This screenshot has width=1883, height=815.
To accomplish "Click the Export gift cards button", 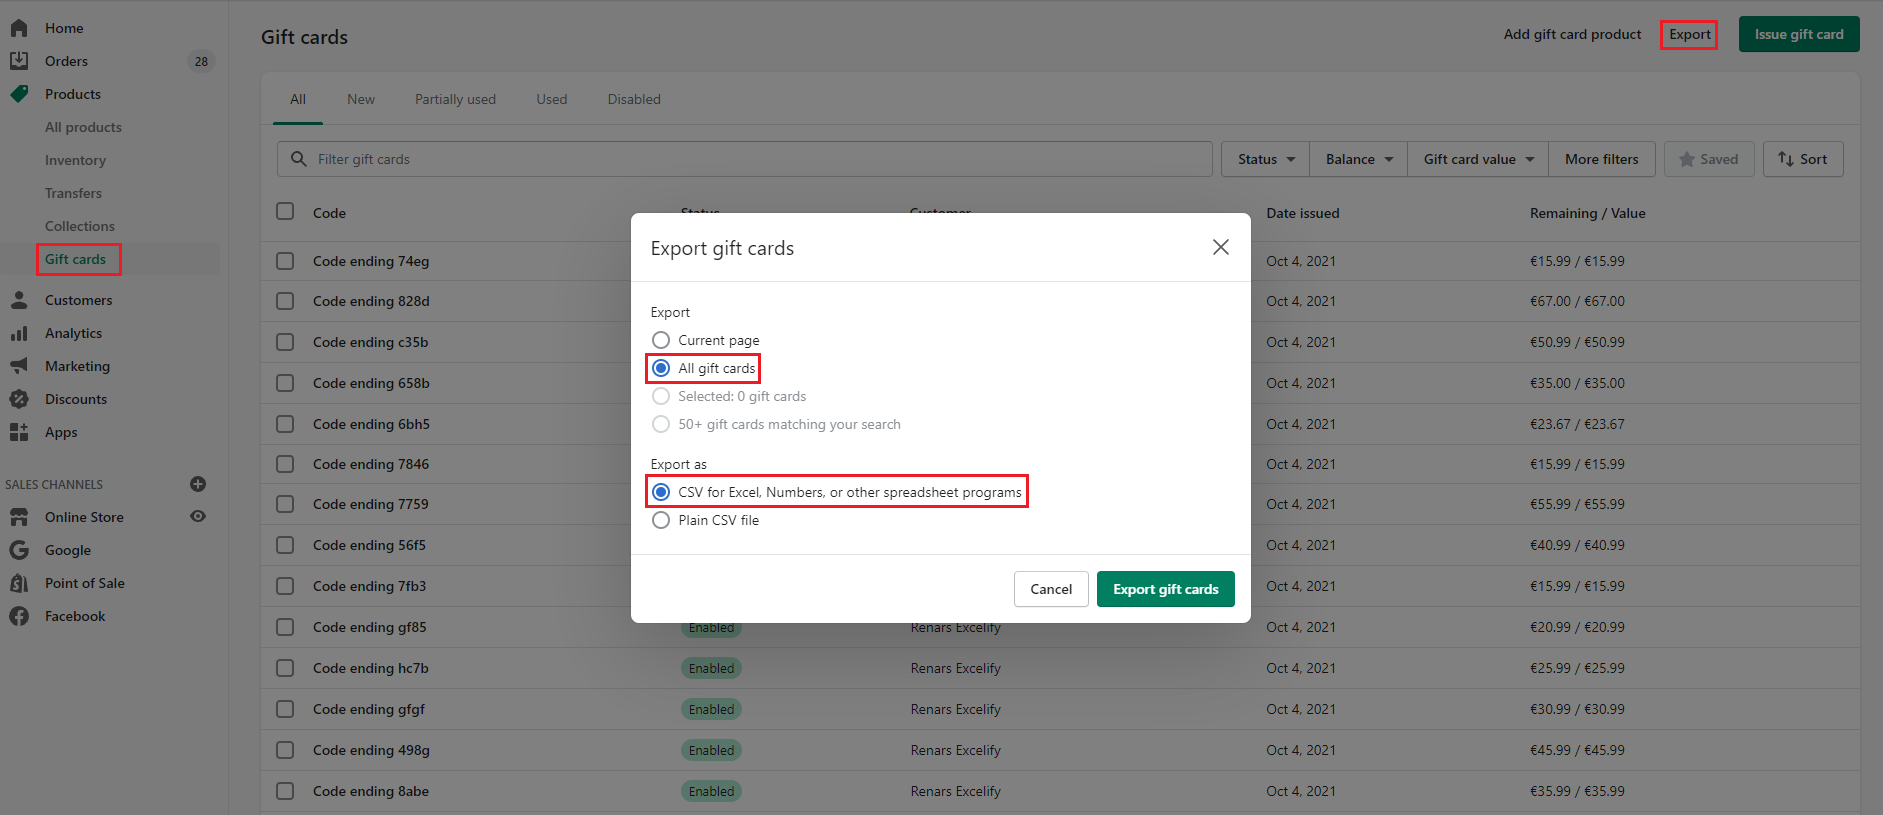I will tap(1165, 589).
